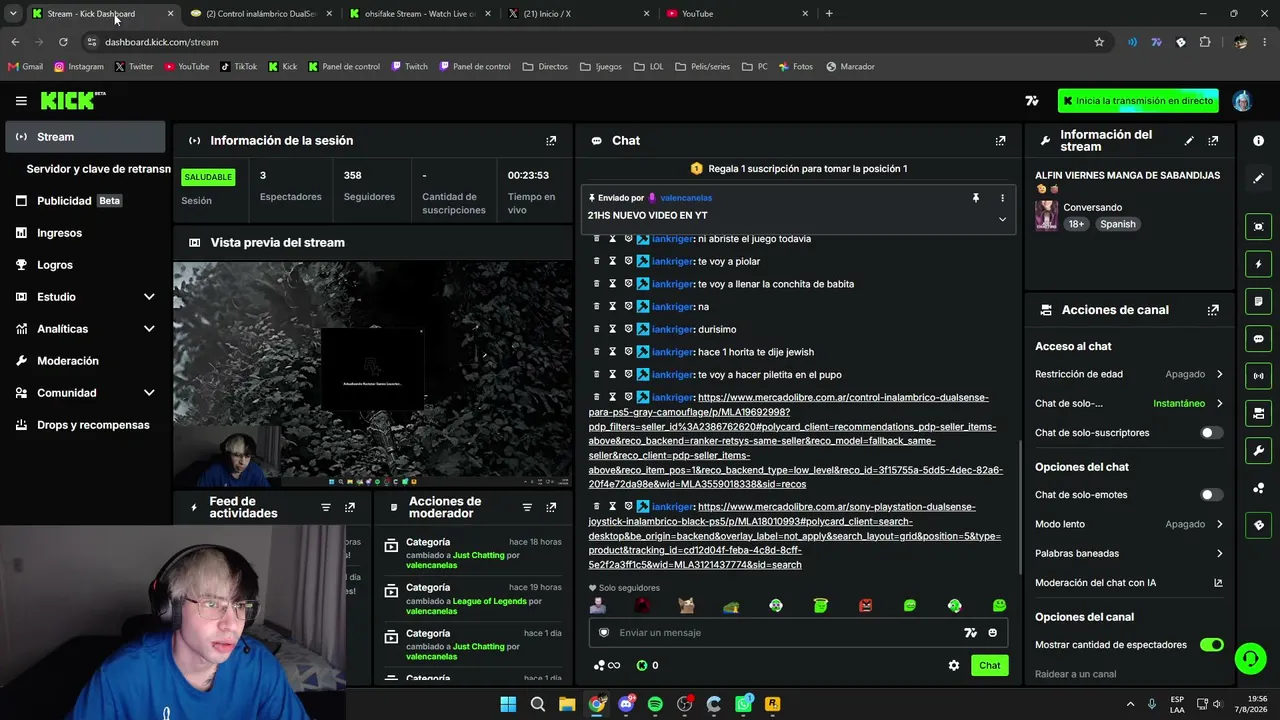The width and height of the screenshot is (1280, 720).
Task: Open the Logros sidebar item
Action: pos(86,265)
